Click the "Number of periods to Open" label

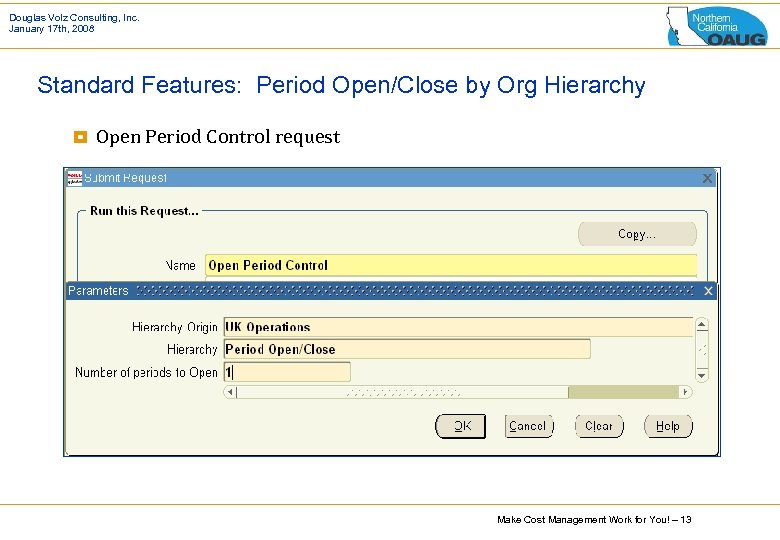pyautogui.click(x=146, y=372)
